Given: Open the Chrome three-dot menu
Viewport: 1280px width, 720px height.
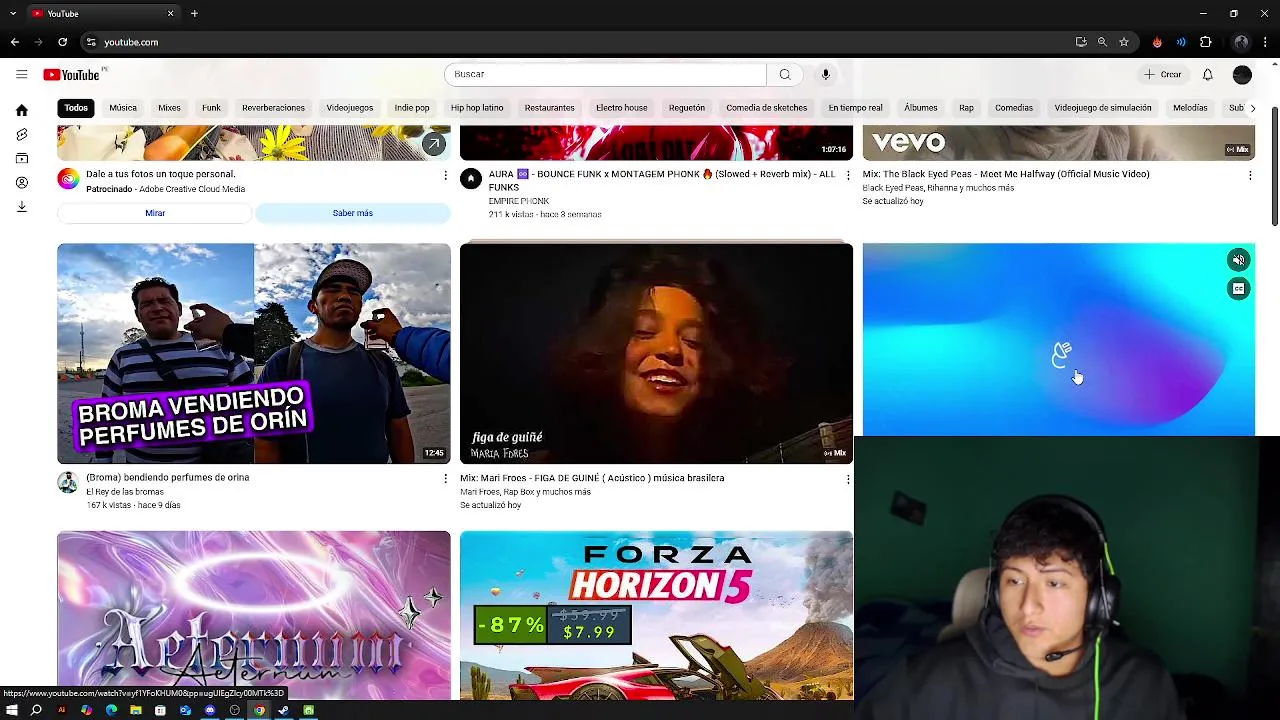Looking at the screenshot, I should tap(1267, 42).
